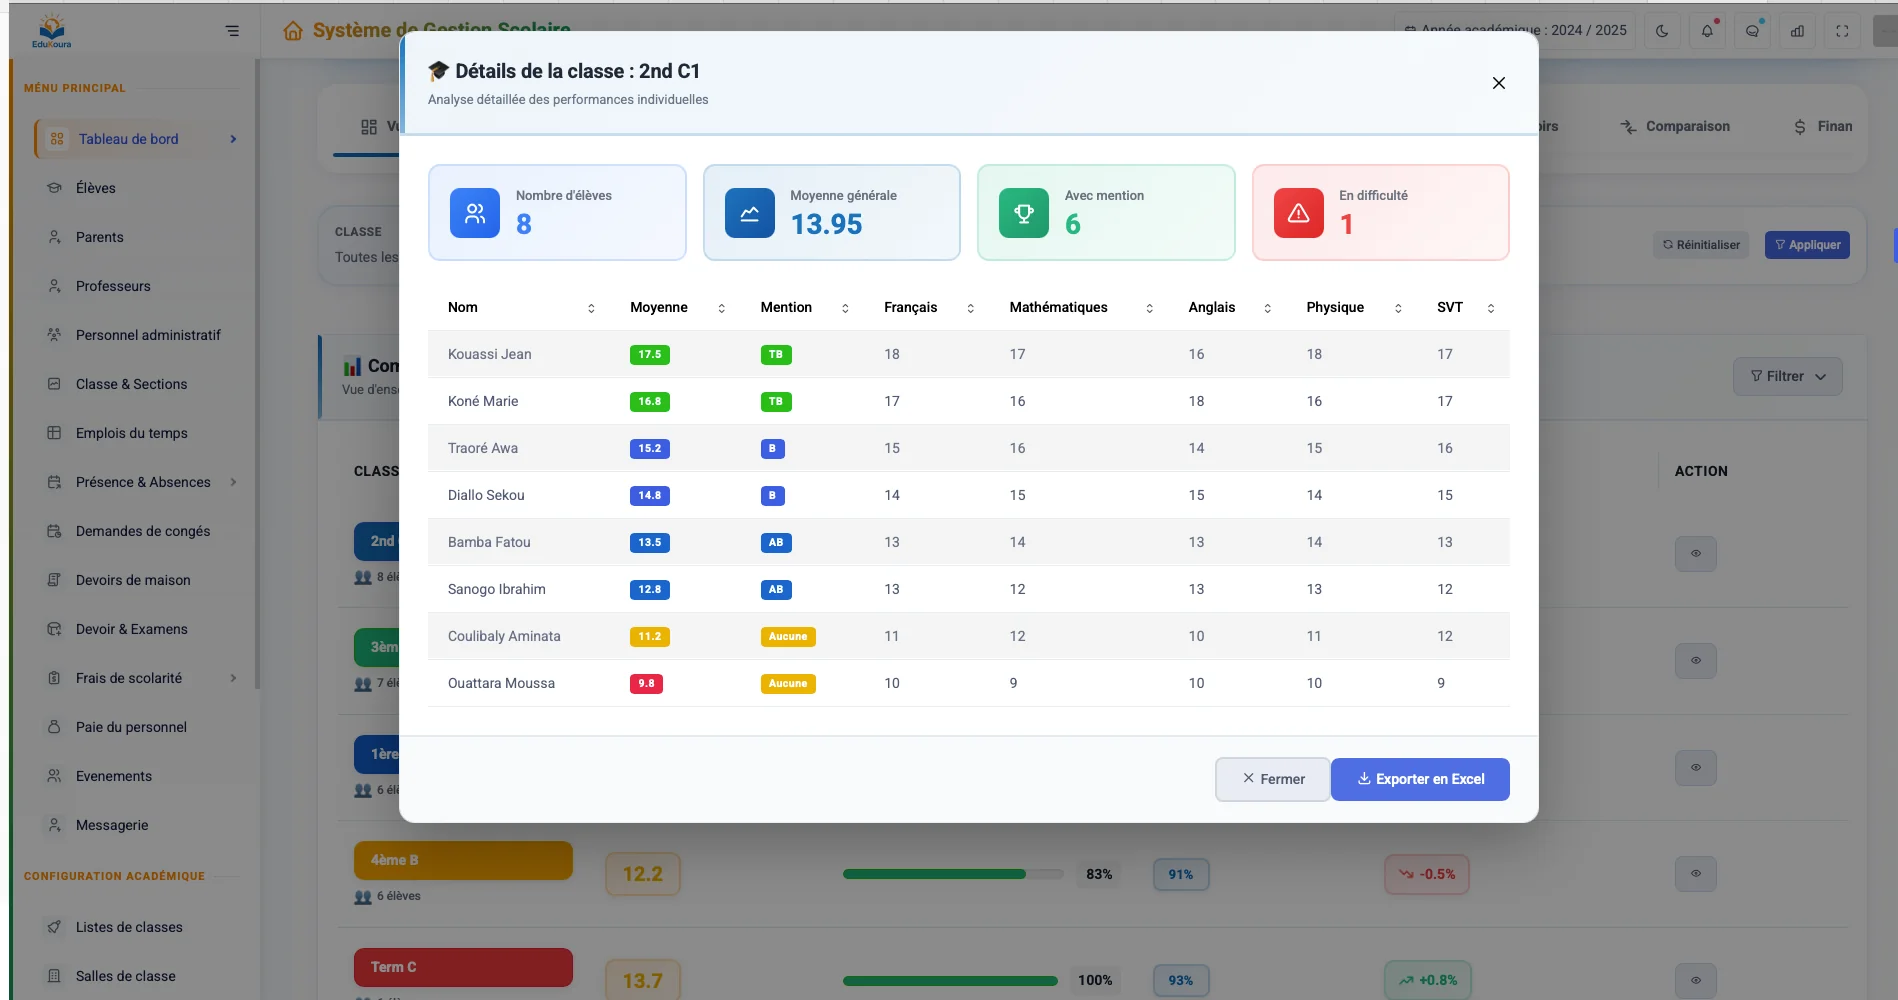Enter fullscreen mode with the expand icon

[1842, 31]
